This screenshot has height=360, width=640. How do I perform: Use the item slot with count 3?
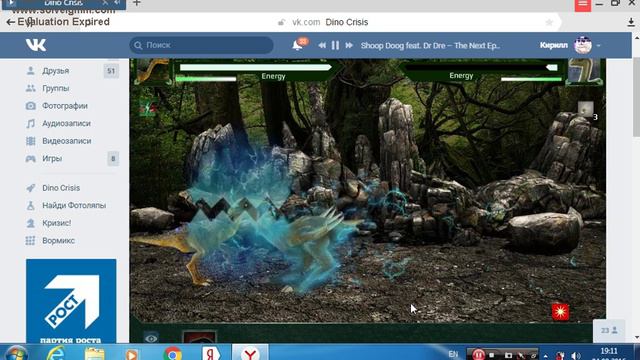tap(586, 109)
